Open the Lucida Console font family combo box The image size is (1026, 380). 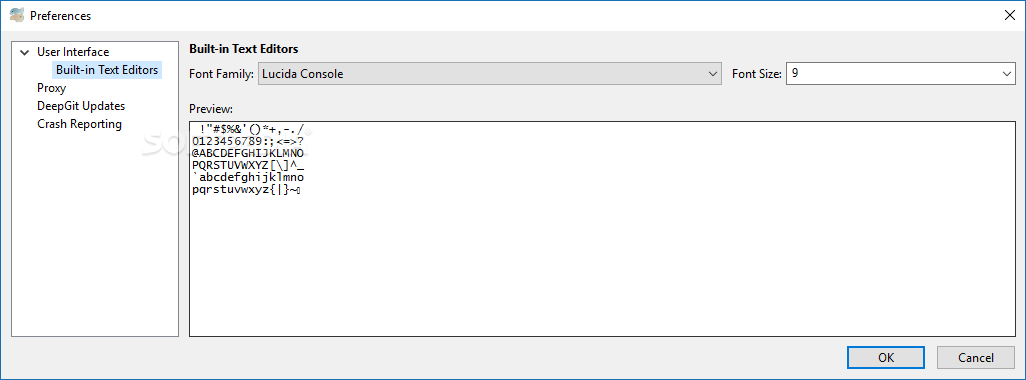[x=490, y=74]
